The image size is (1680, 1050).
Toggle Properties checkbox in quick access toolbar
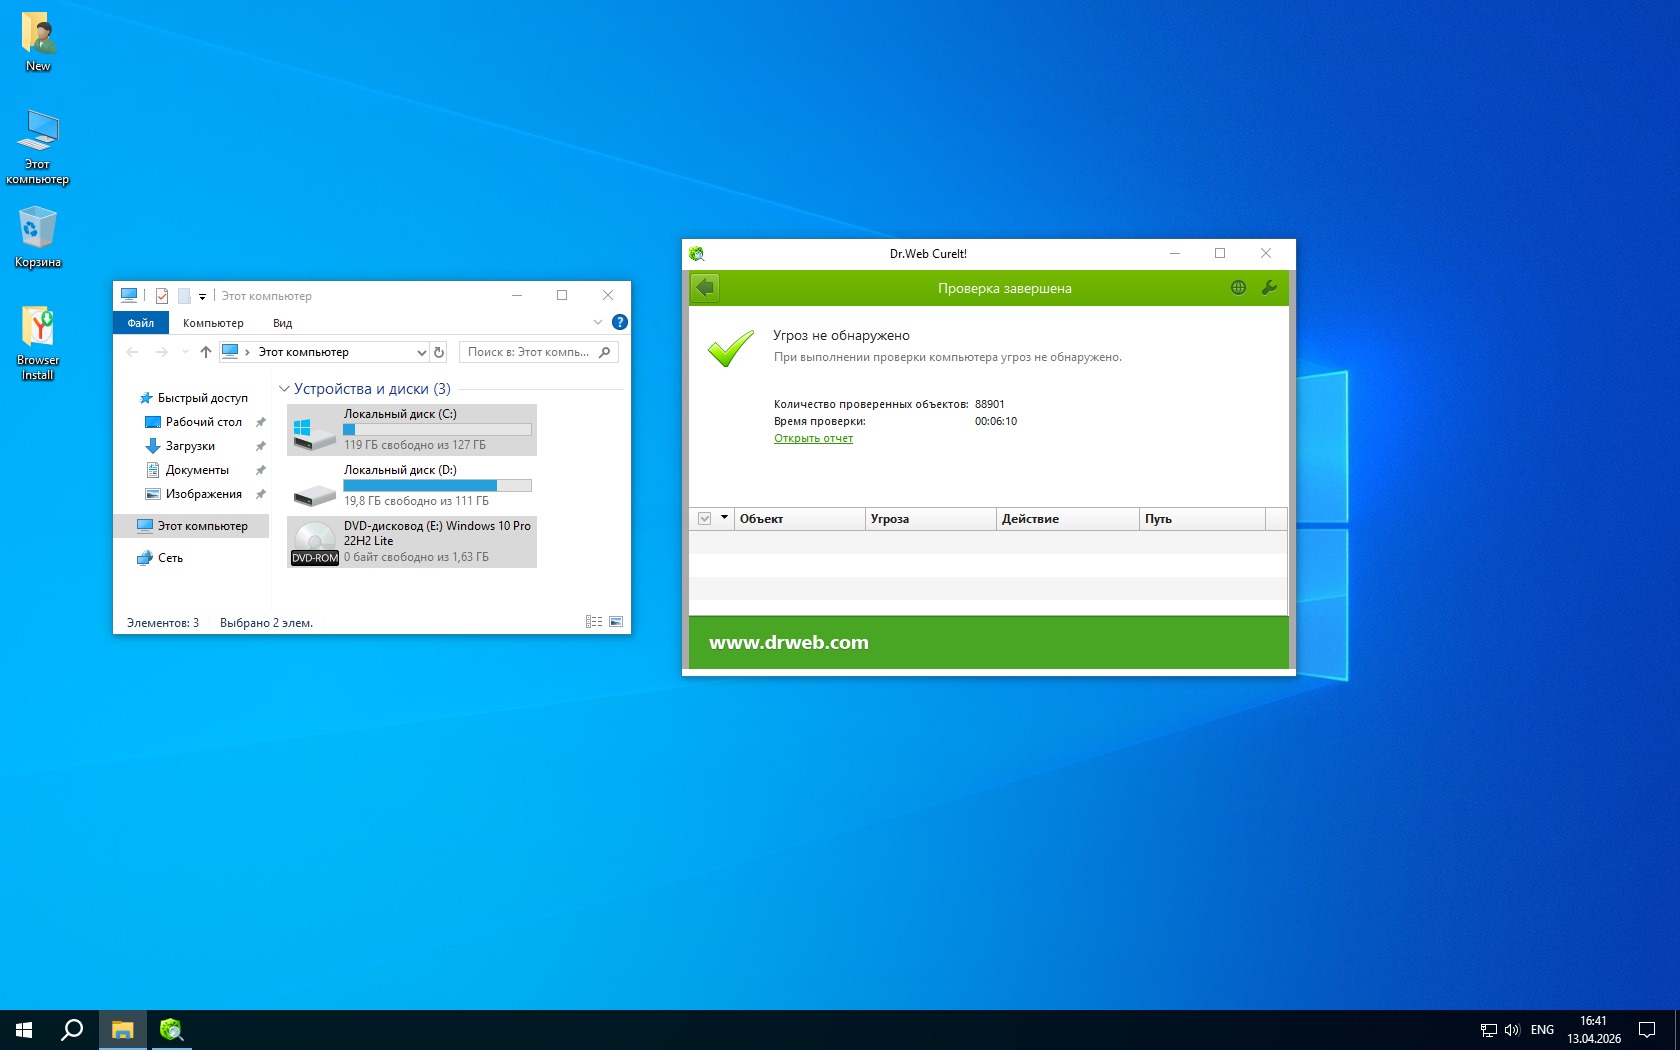(x=162, y=296)
